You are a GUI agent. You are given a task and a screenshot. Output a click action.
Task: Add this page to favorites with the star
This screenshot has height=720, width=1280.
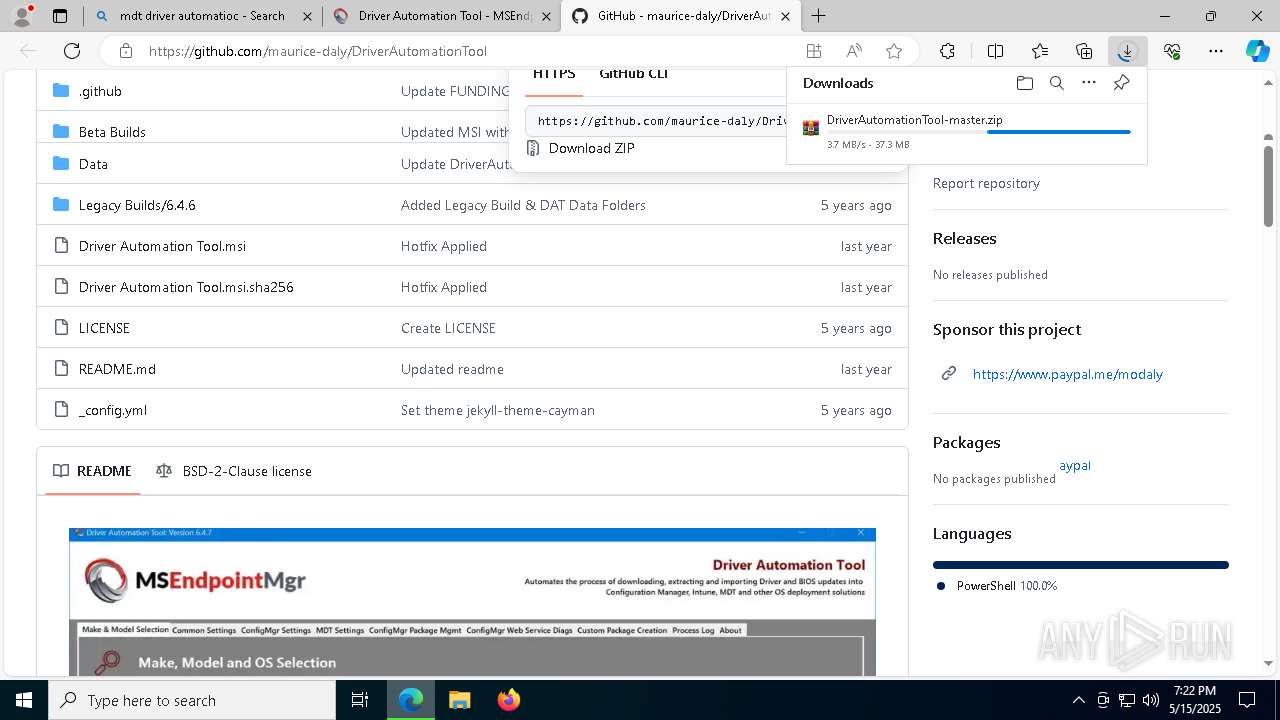894,51
